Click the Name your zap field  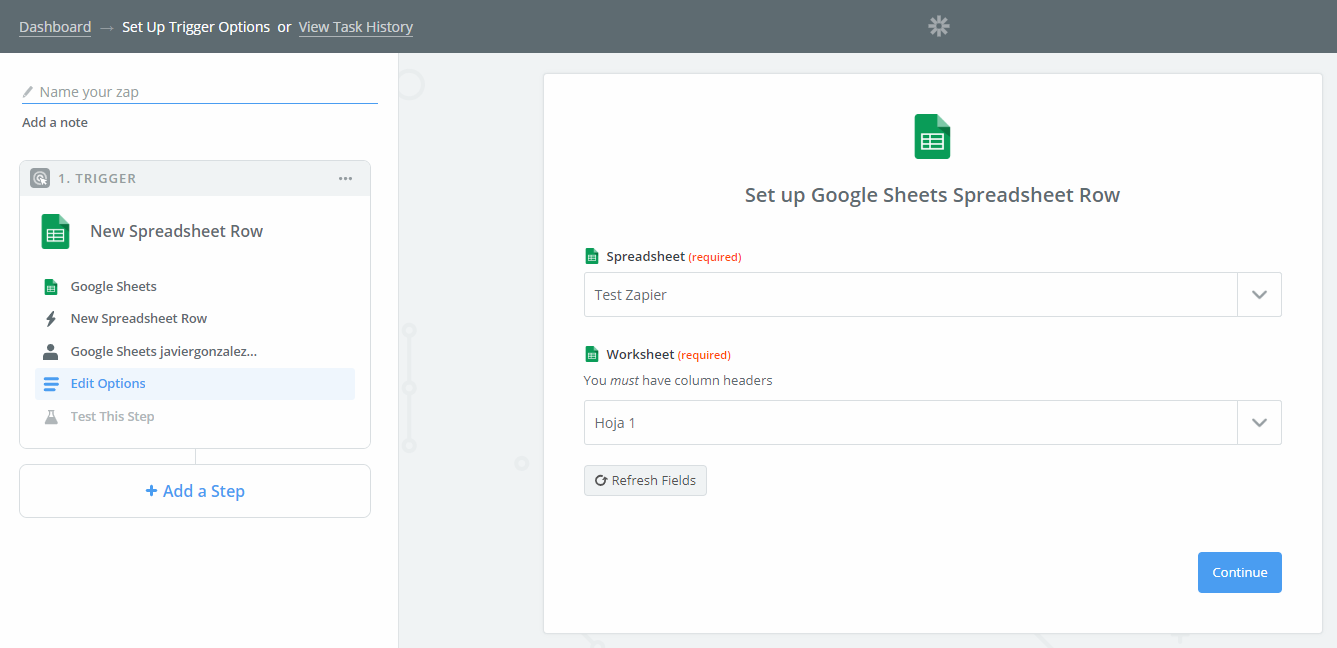coord(205,92)
